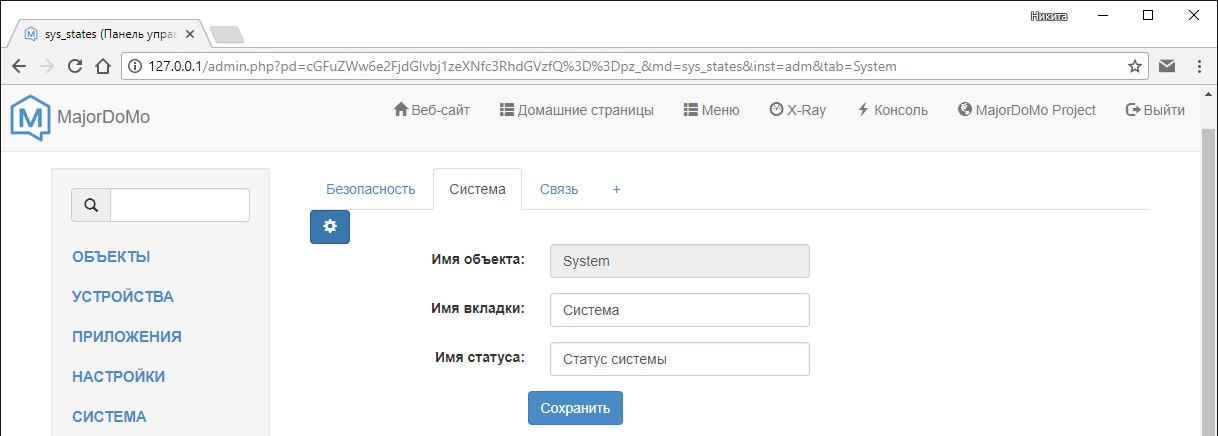Click the blue gear settings button
This screenshot has height=436, width=1218.
pos(330,227)
